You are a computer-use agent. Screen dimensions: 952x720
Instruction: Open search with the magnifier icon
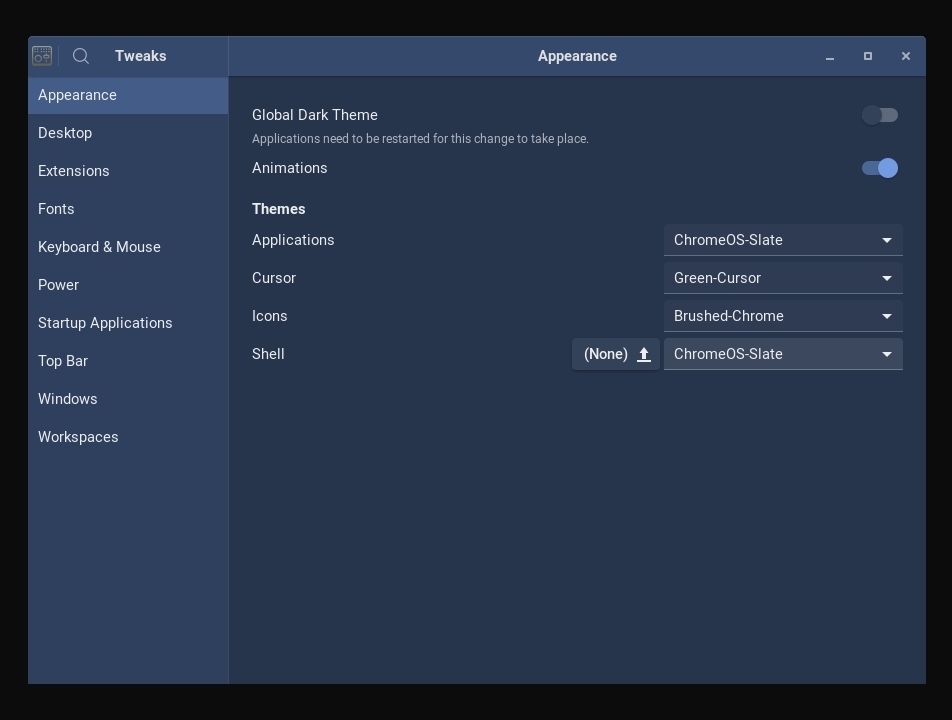click(81, 56)
